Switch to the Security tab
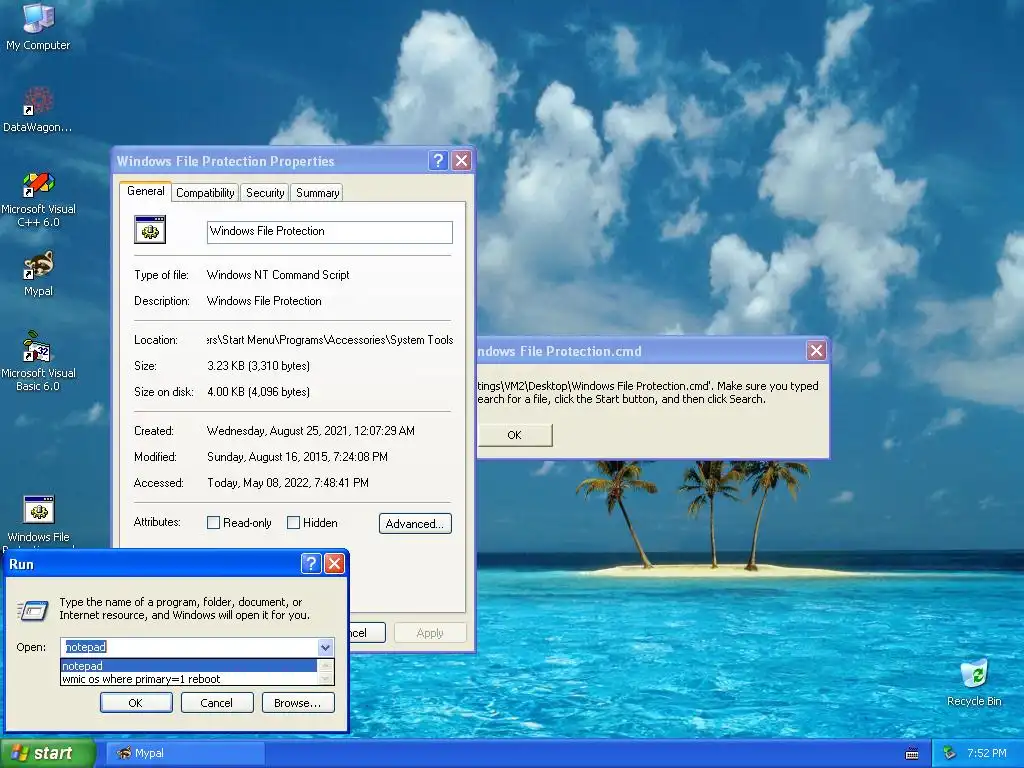 [x=265, y=193]
